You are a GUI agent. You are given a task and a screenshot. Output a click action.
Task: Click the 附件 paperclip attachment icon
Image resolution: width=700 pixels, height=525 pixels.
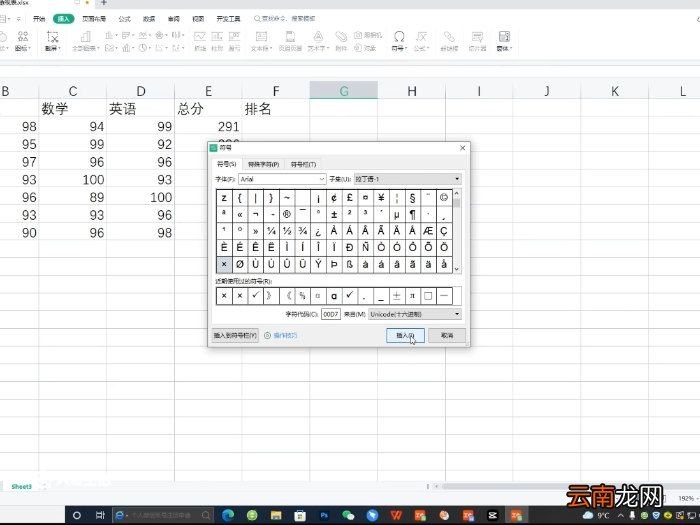pyautogui.click(x=341, y=37)
